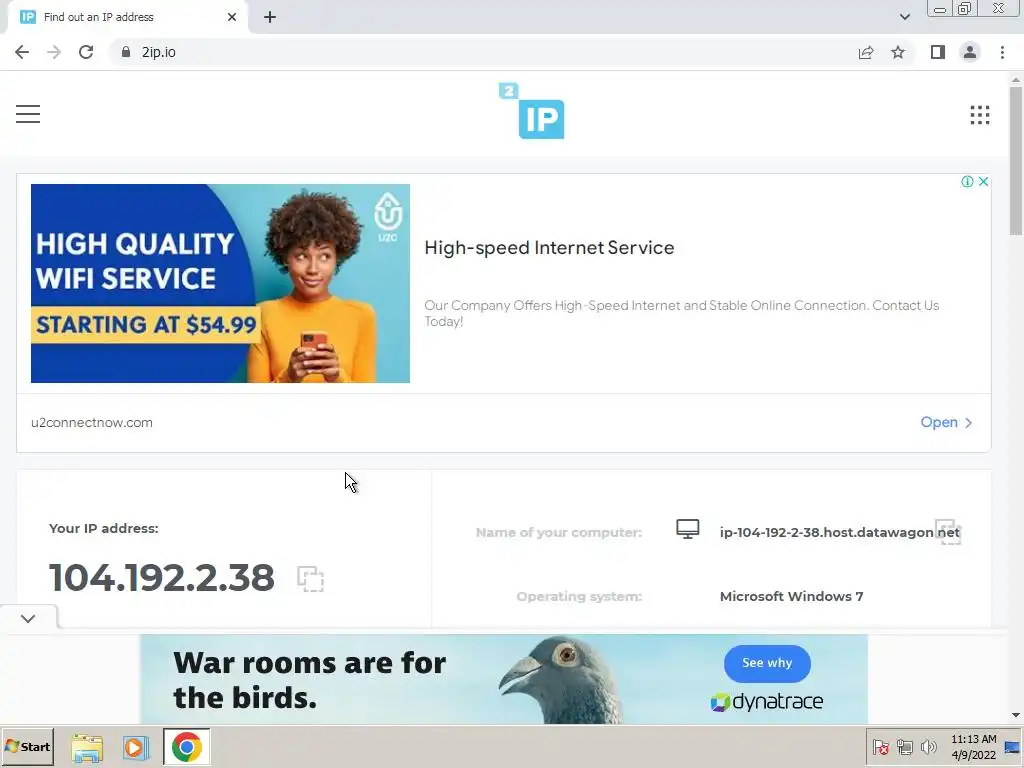Screen dimensions: 1024x768
Task: Toggle the browser side panel
Action: tap(938, 52)
